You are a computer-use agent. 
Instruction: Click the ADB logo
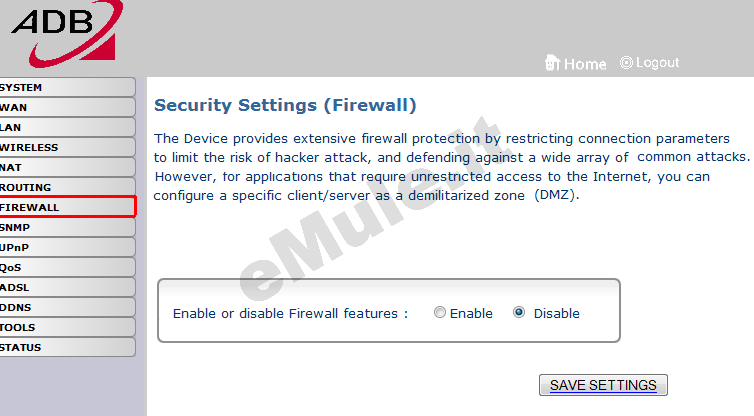click(x=67, y=33)
